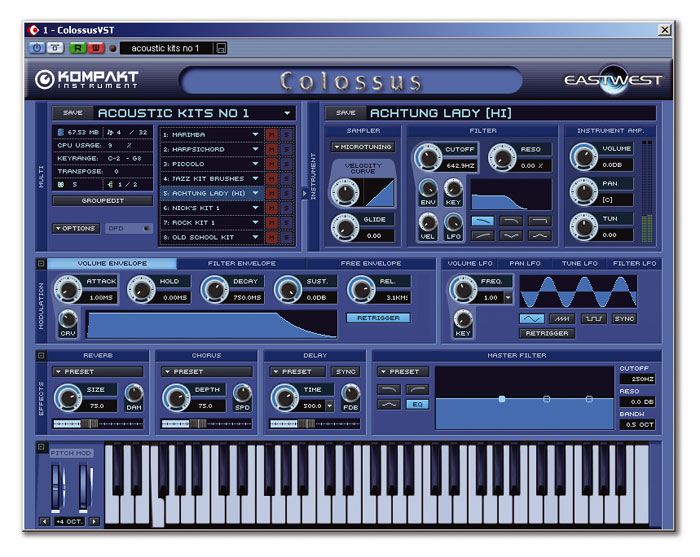Click Save next to Achtung Lady [HI]
The image size is (700, 557).
(346, 113)
